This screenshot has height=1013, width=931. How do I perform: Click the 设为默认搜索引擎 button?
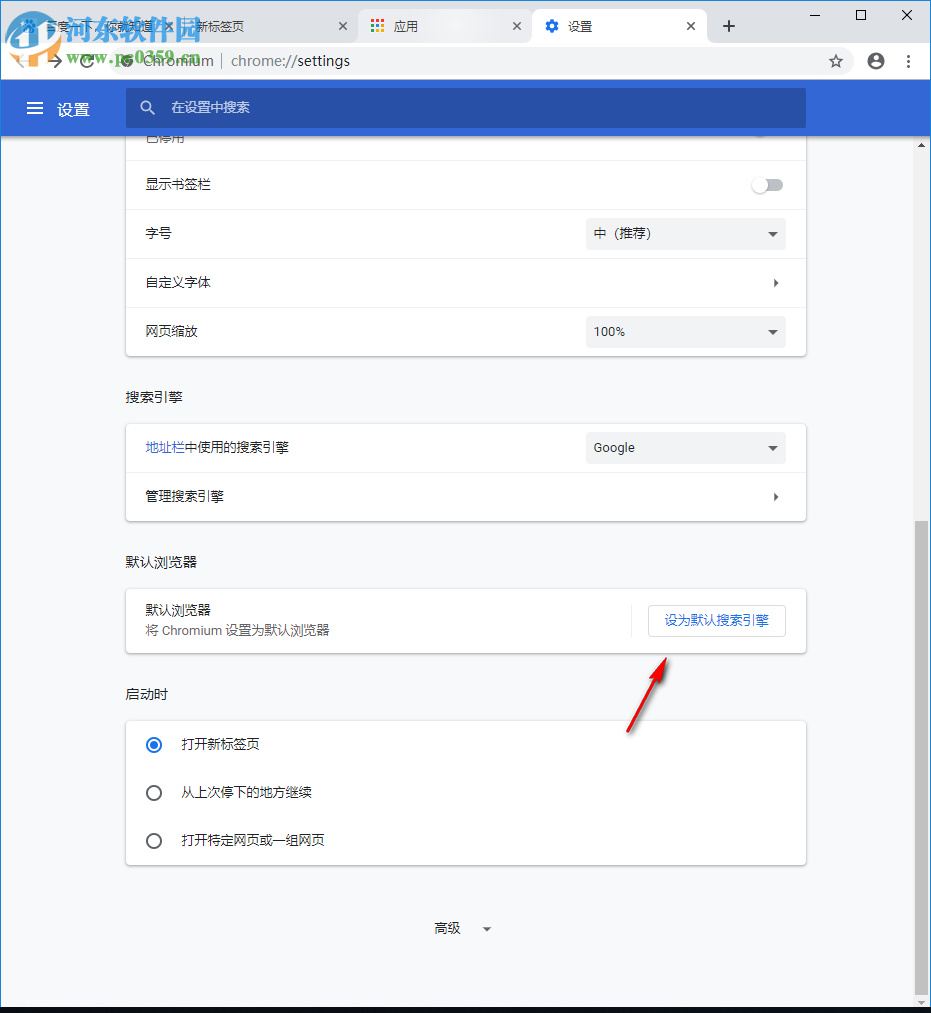click(716, 620)
